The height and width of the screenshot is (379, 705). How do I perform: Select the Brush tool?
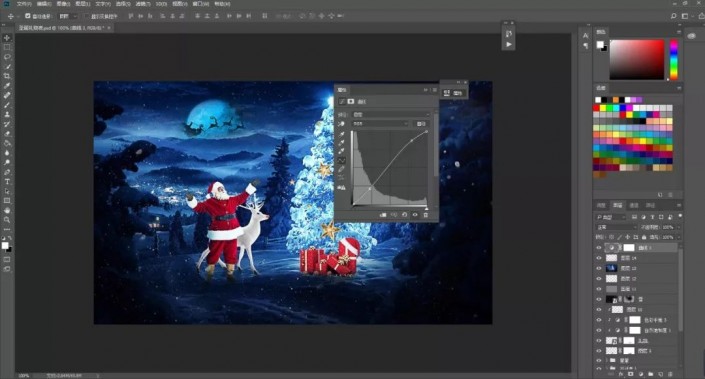[x=7, y=105]
